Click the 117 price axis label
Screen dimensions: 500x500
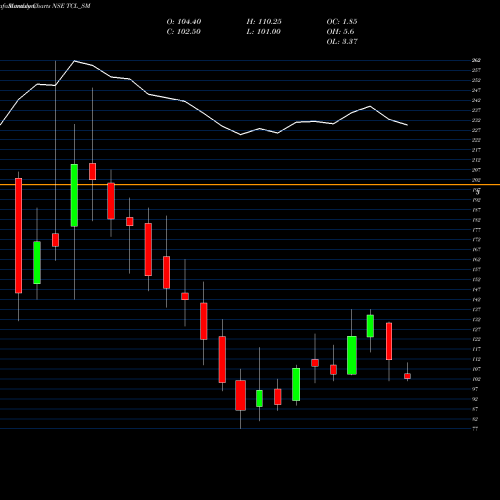(x=476, y=349)
